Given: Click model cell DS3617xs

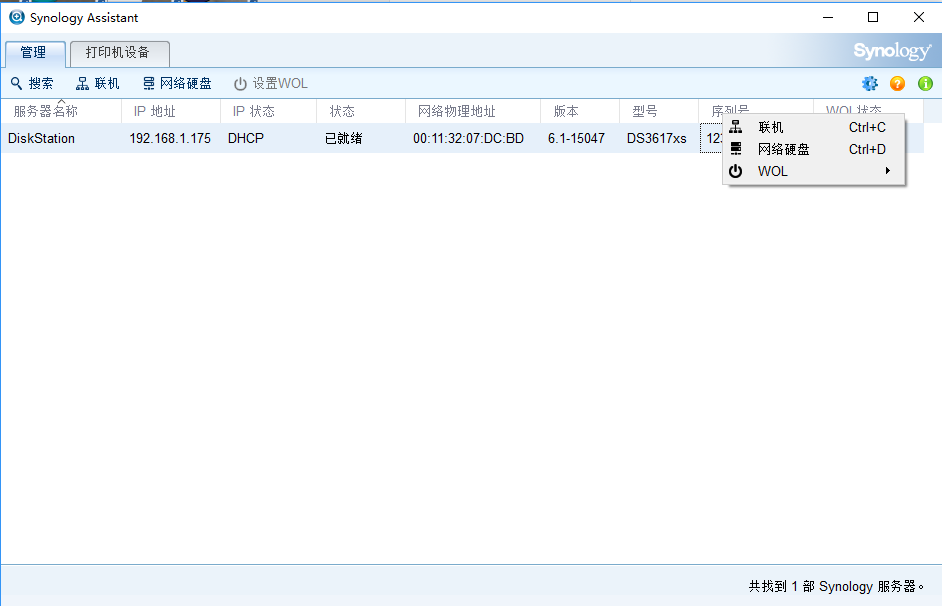Looking at the screenshot, I should tap(657, 139).
